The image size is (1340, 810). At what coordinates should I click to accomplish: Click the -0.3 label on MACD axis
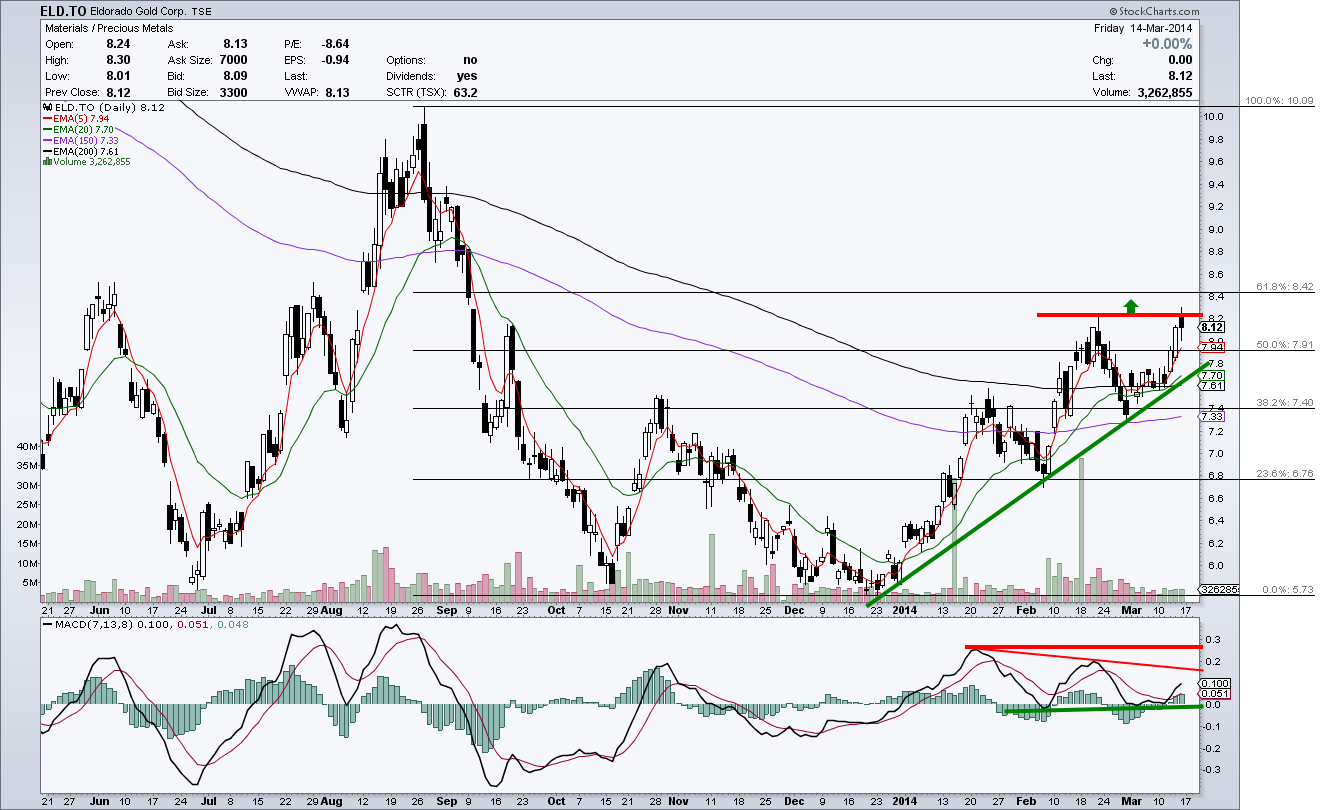click(1211, 770)
